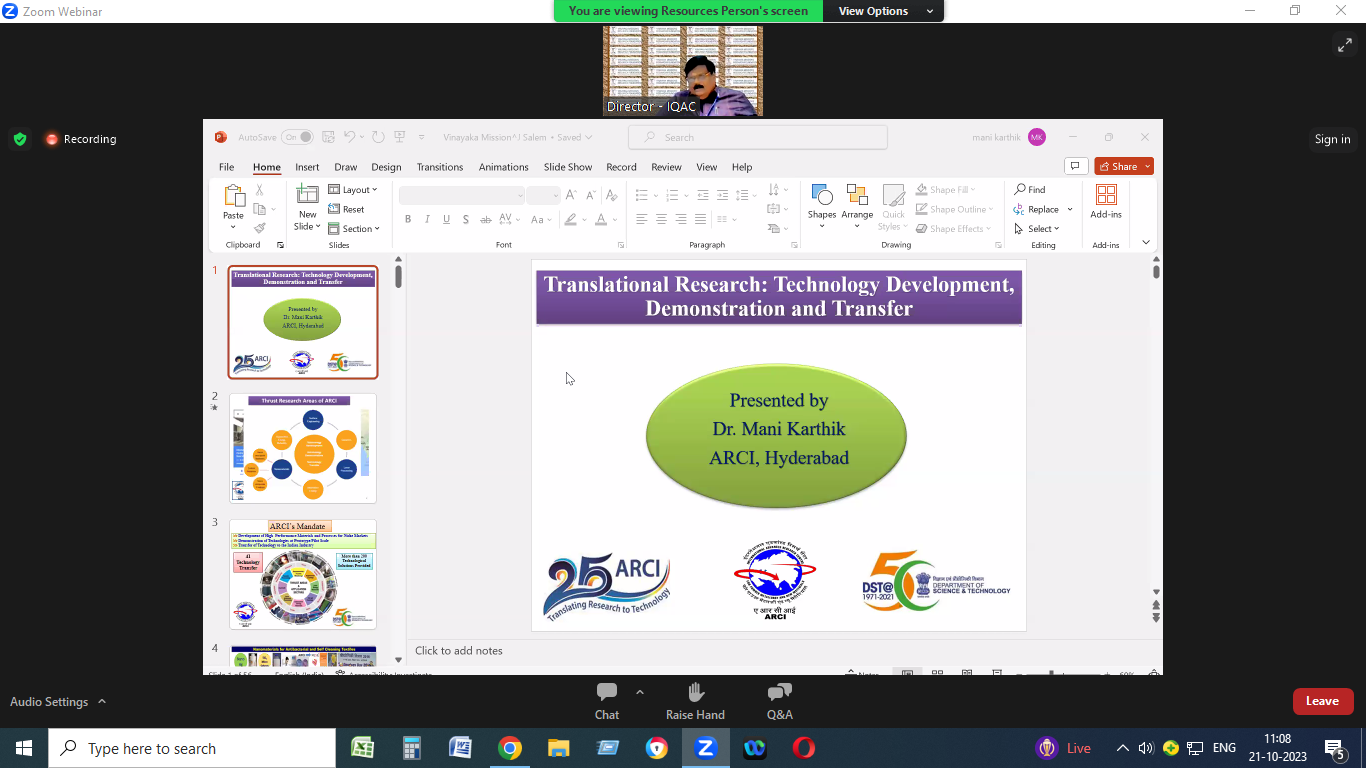Click the Cut scissors icon
The image size is (1366, 768).
point(259,189)
